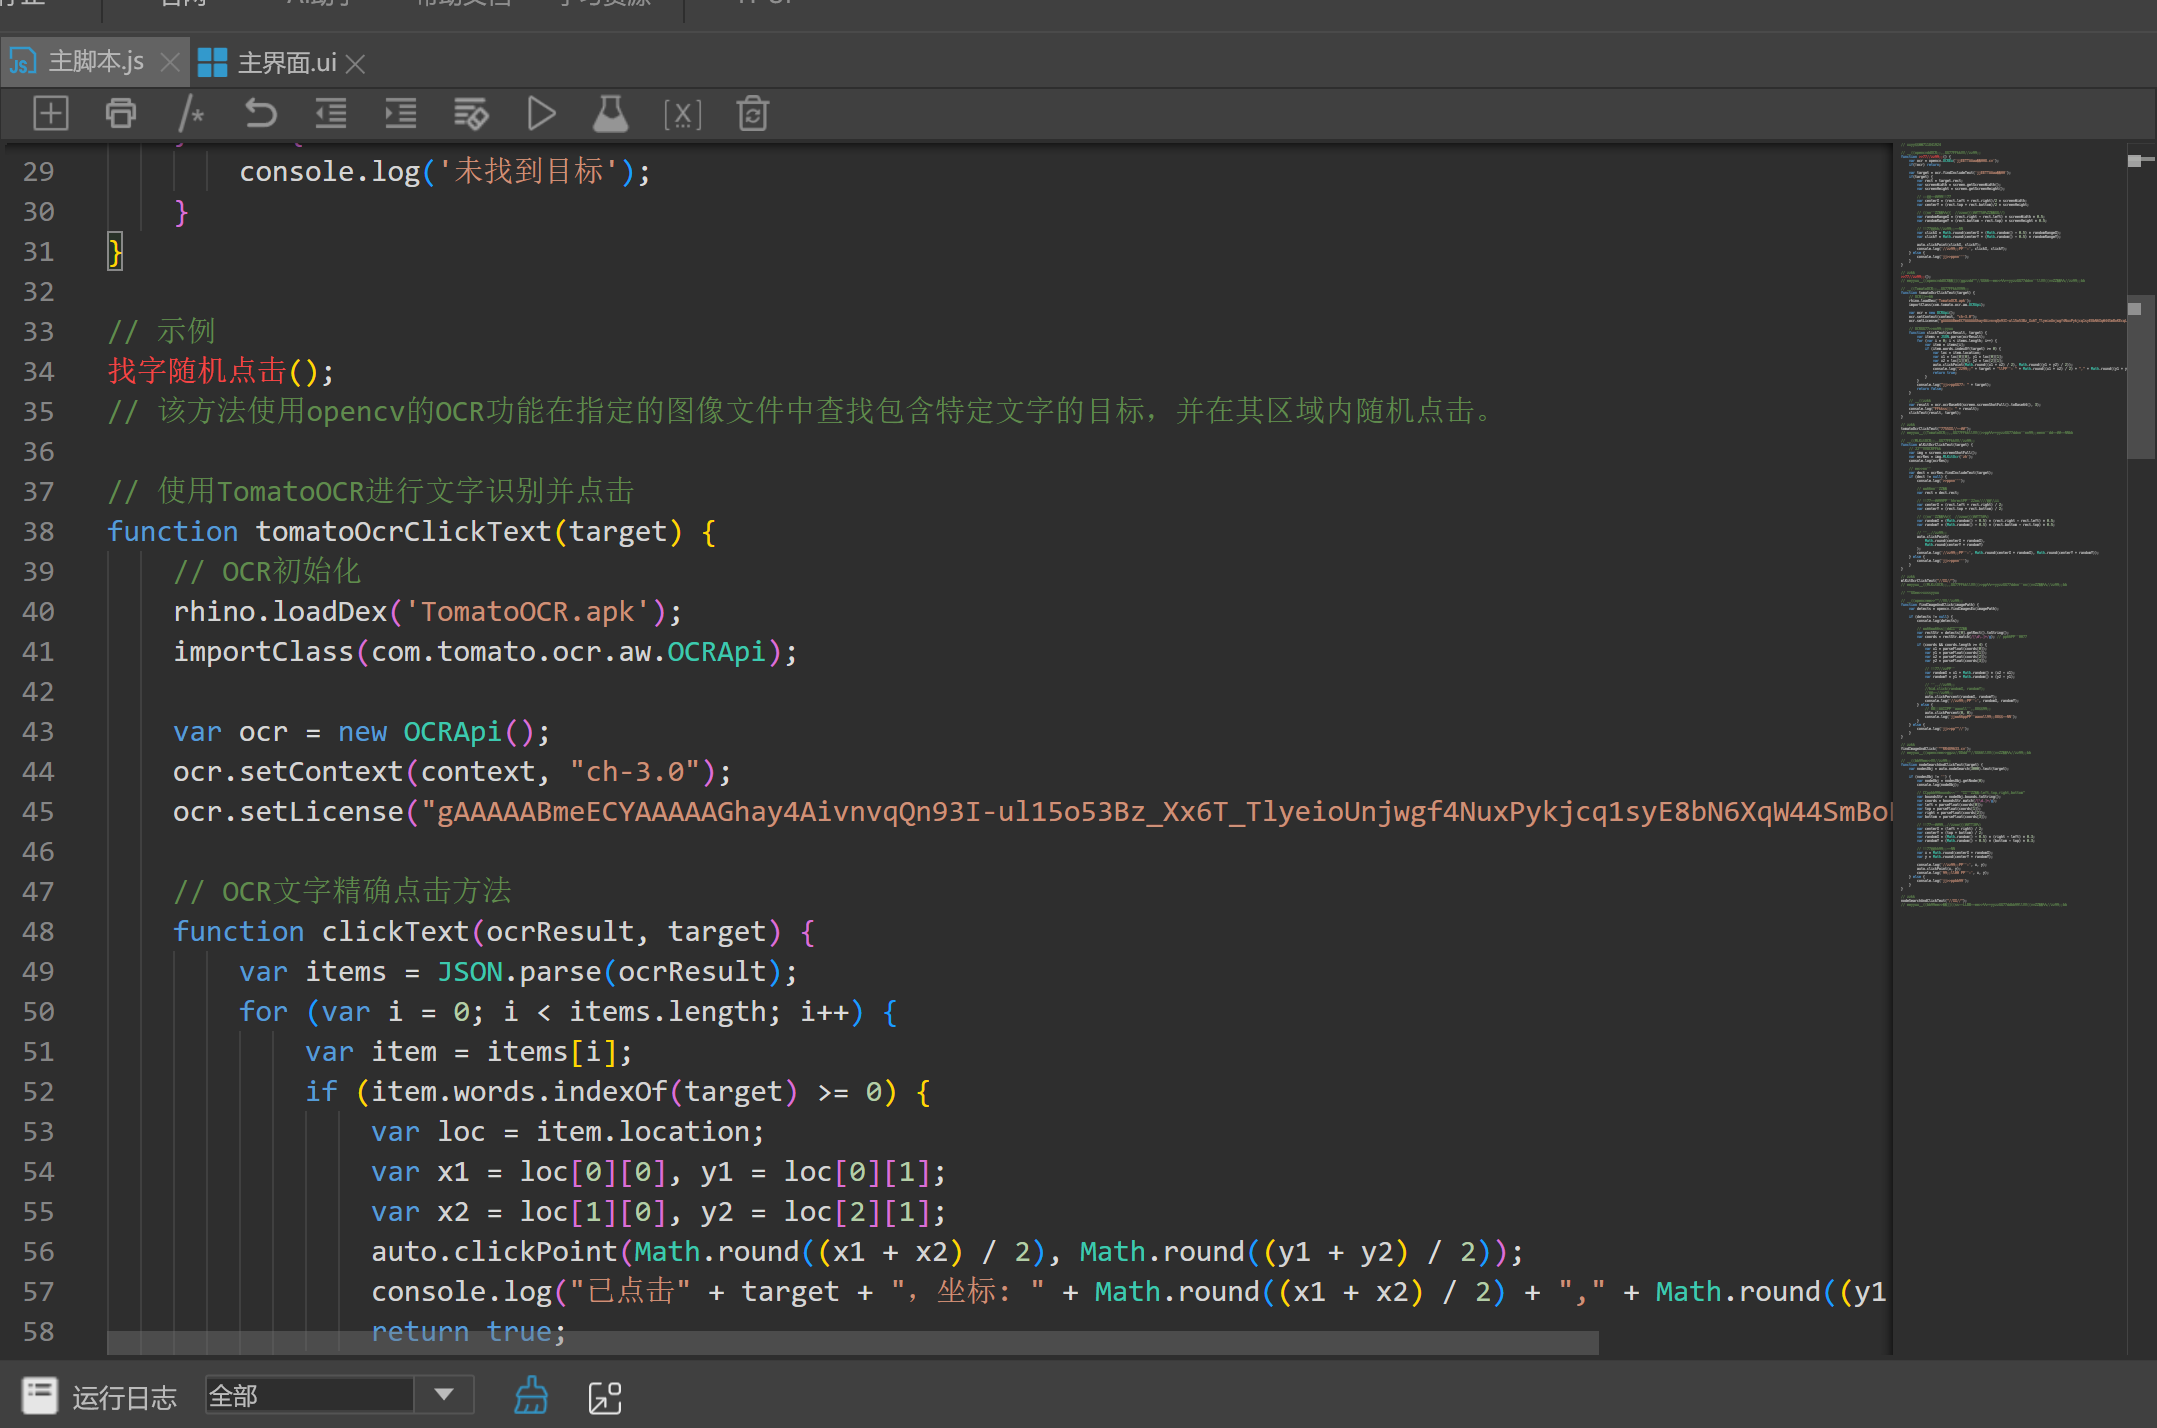Click item.words.indexOf on line 52
2157x1428 pixels.
tap(519, 1091)
